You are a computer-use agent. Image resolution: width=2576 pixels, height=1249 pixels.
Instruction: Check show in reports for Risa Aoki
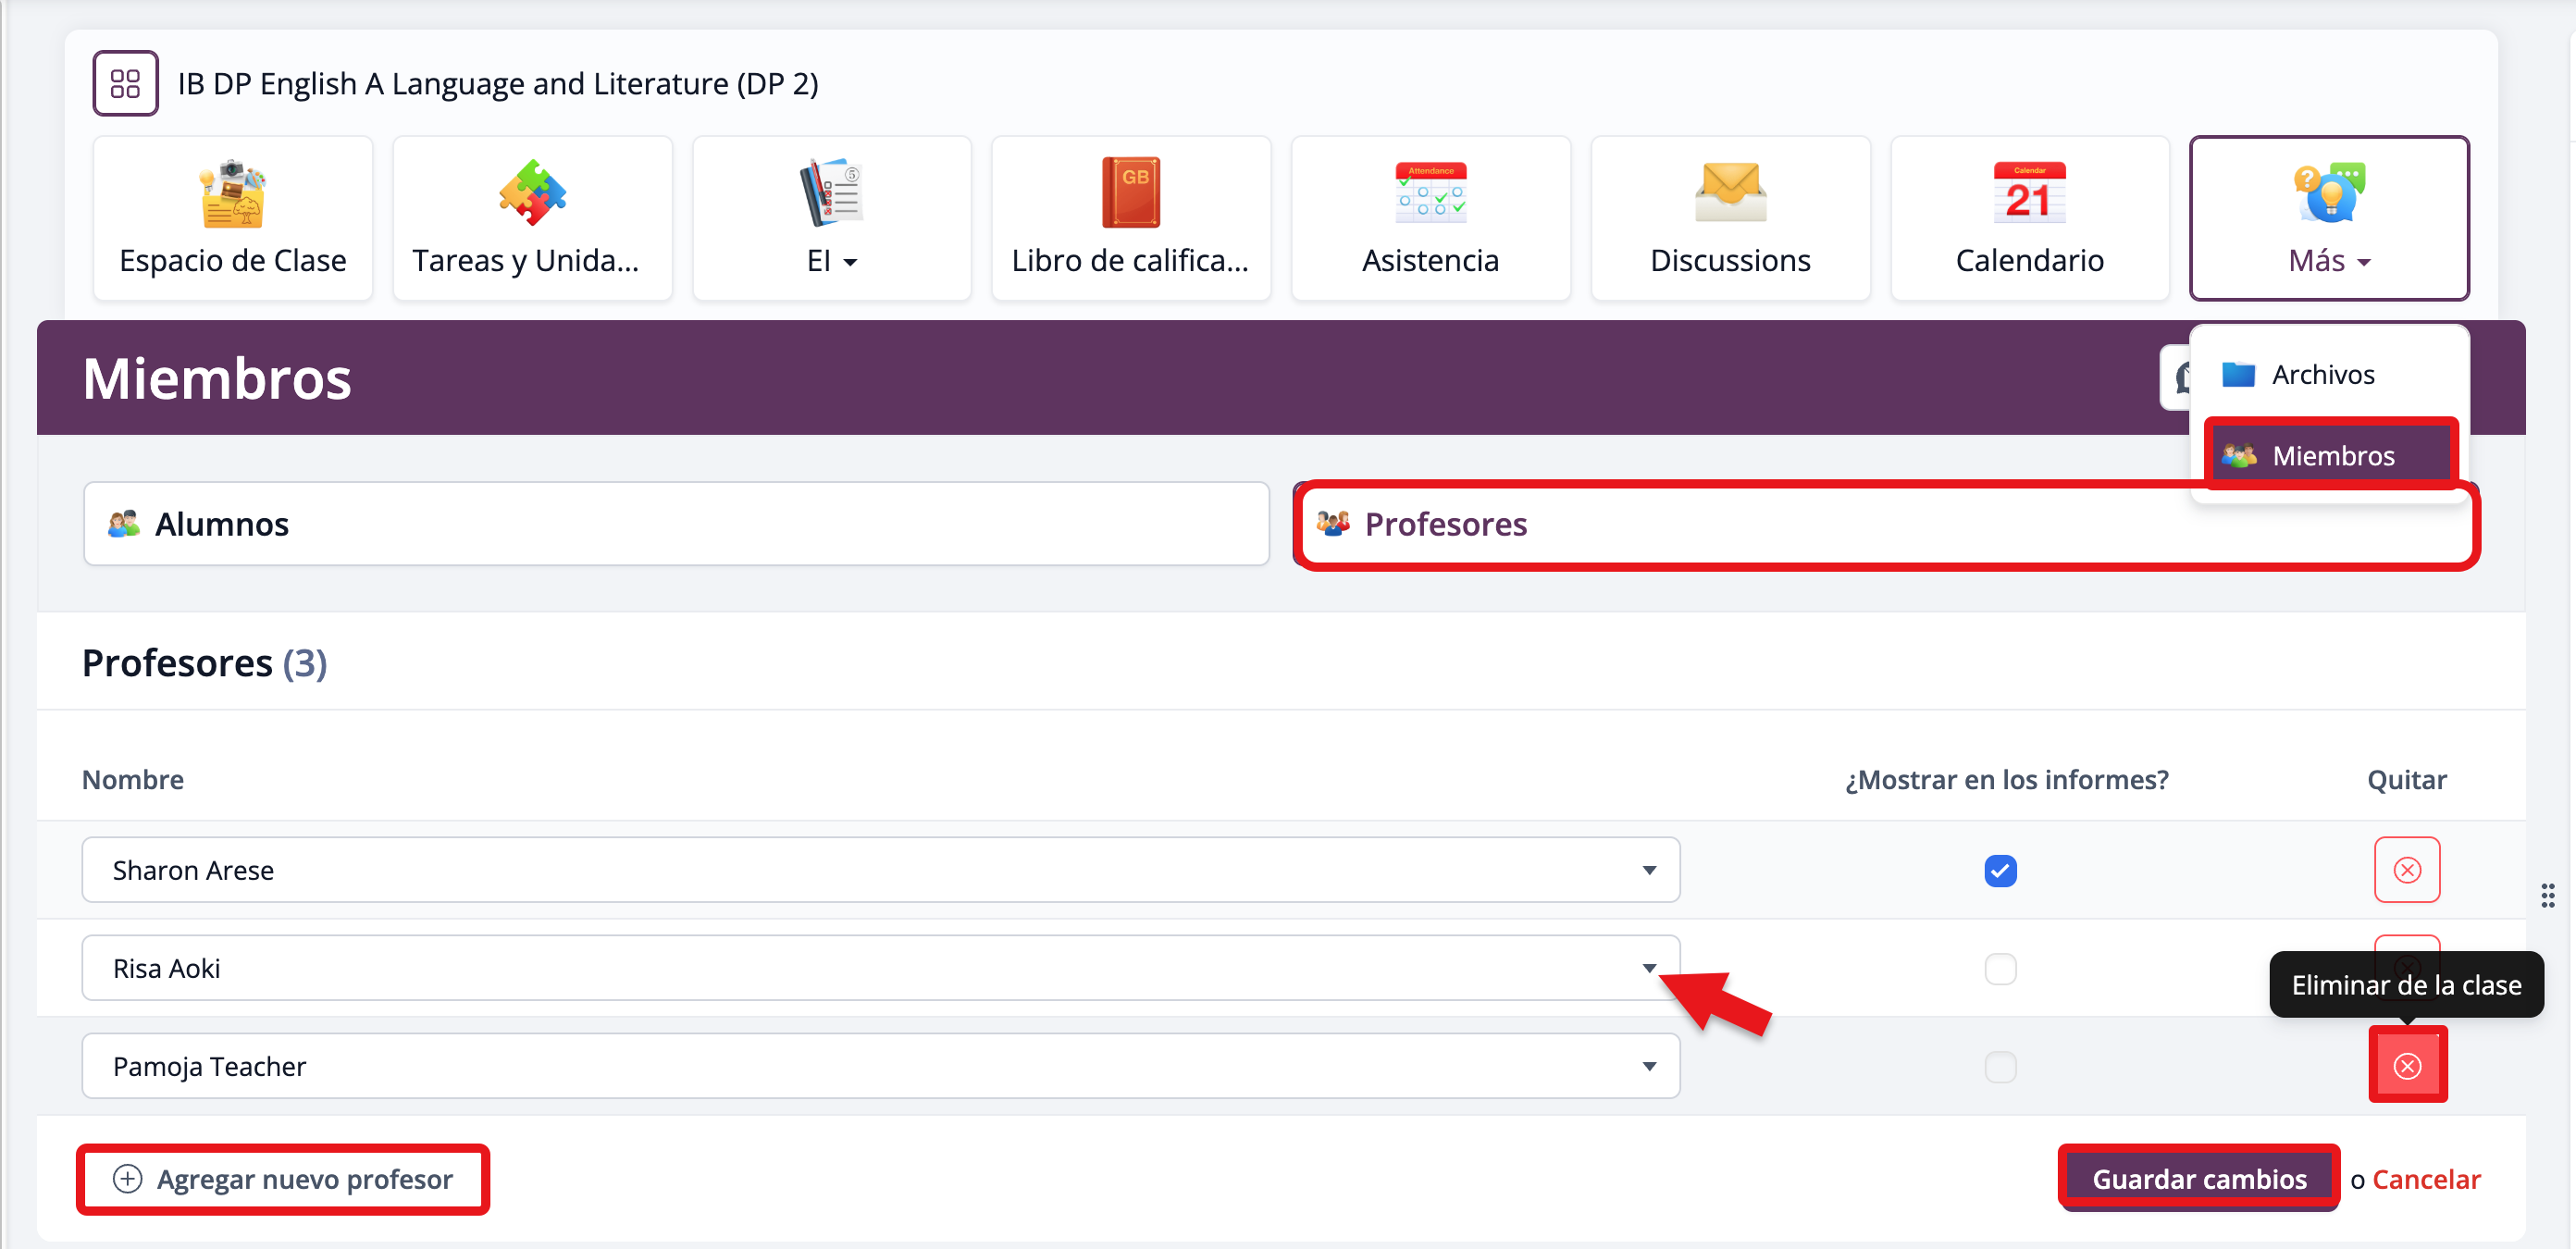2000,968
